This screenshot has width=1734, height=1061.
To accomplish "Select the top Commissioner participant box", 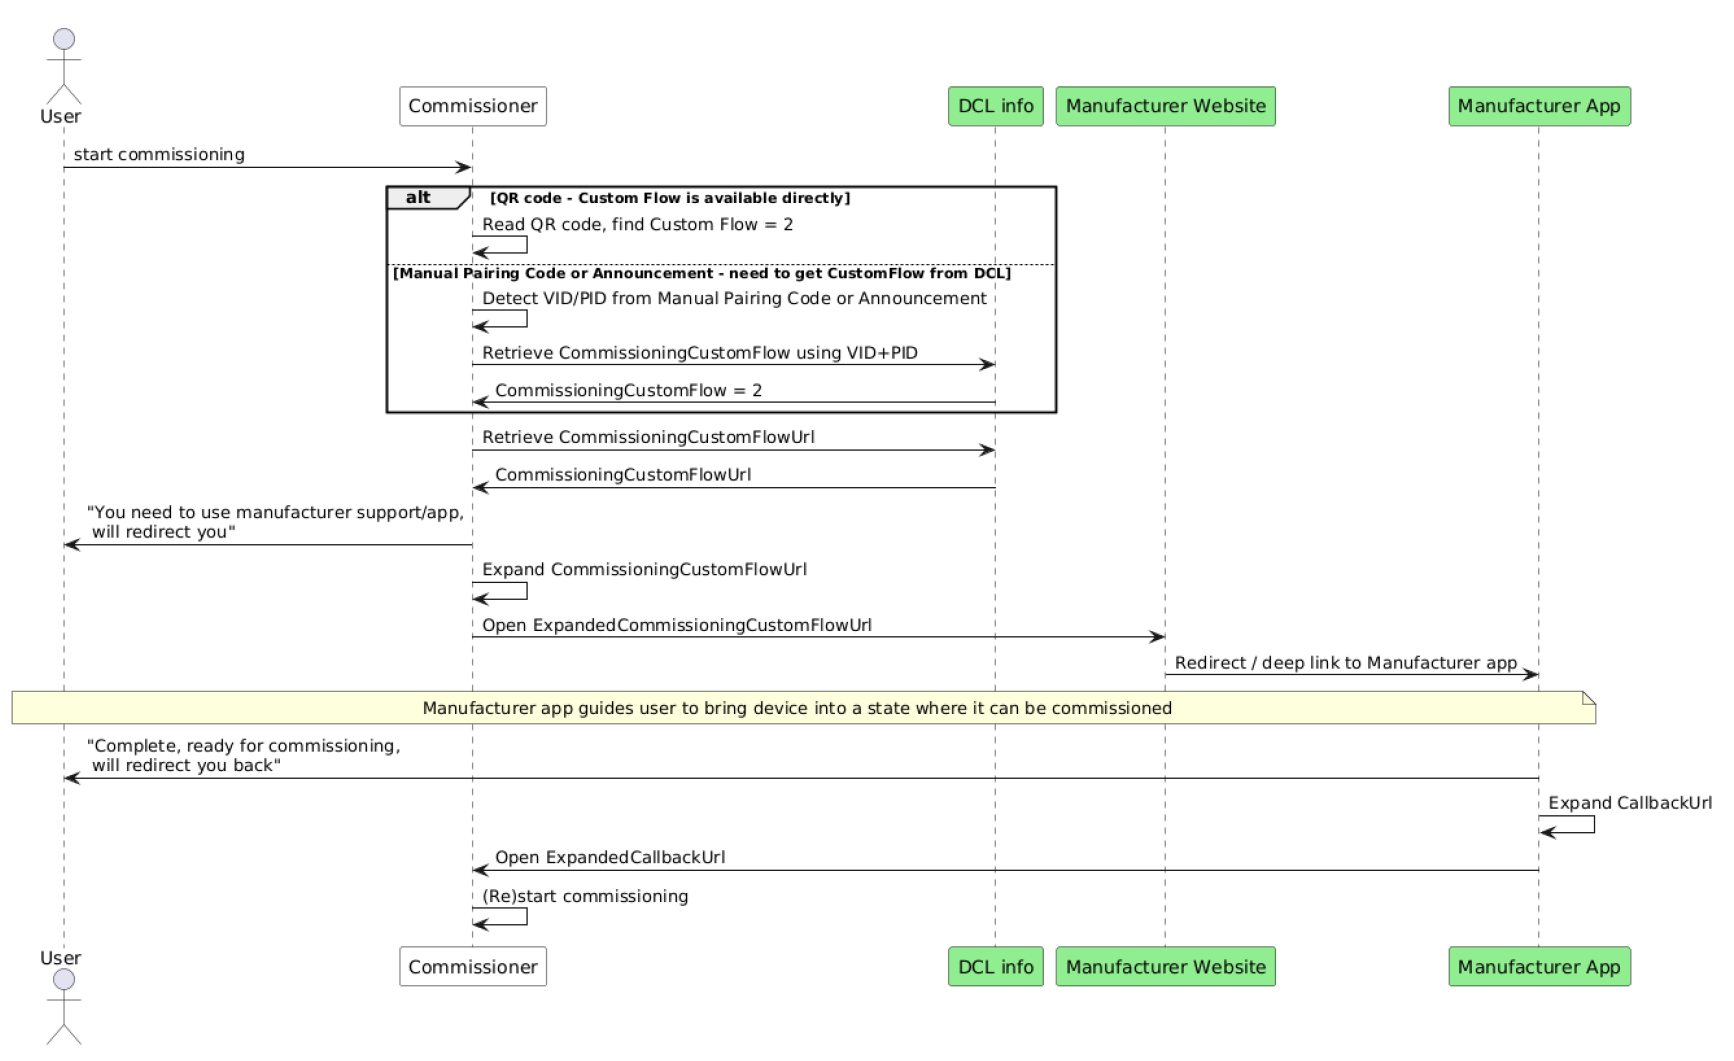I will point(473,106).
